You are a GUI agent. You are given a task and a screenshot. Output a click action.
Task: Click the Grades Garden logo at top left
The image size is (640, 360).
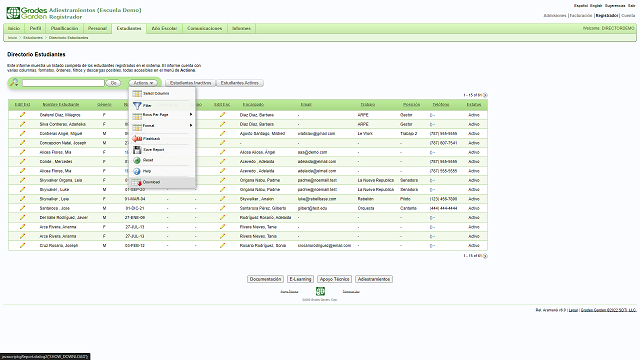pos(27,13)
